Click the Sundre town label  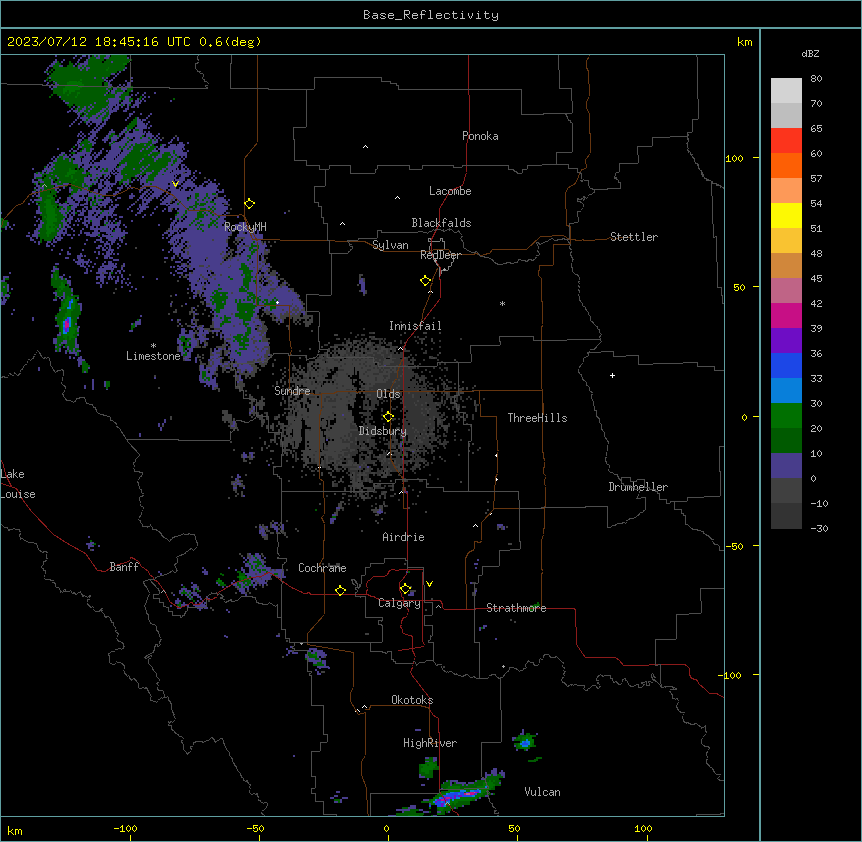coord(292,391)
